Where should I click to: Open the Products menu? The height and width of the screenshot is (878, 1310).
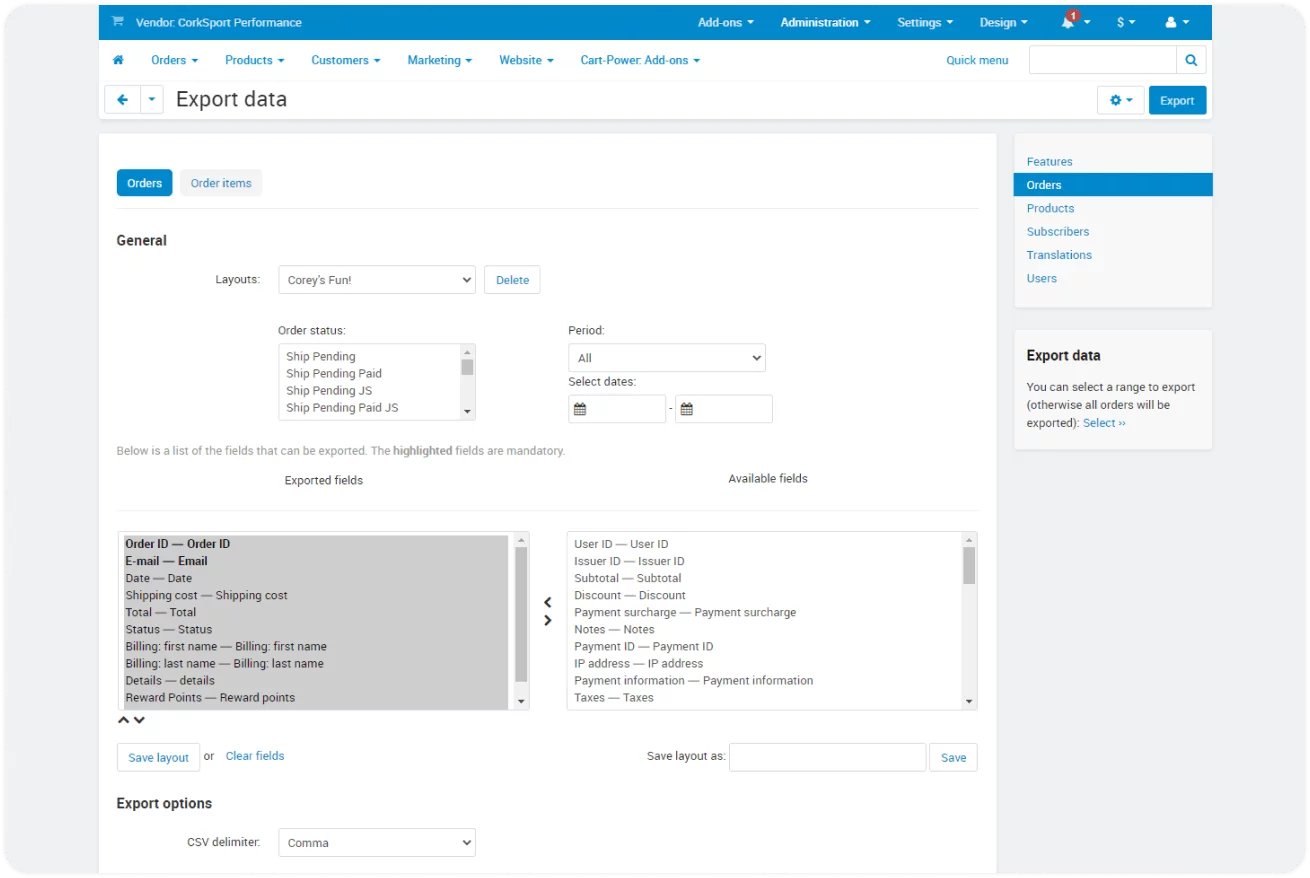[x=254, y=60]
